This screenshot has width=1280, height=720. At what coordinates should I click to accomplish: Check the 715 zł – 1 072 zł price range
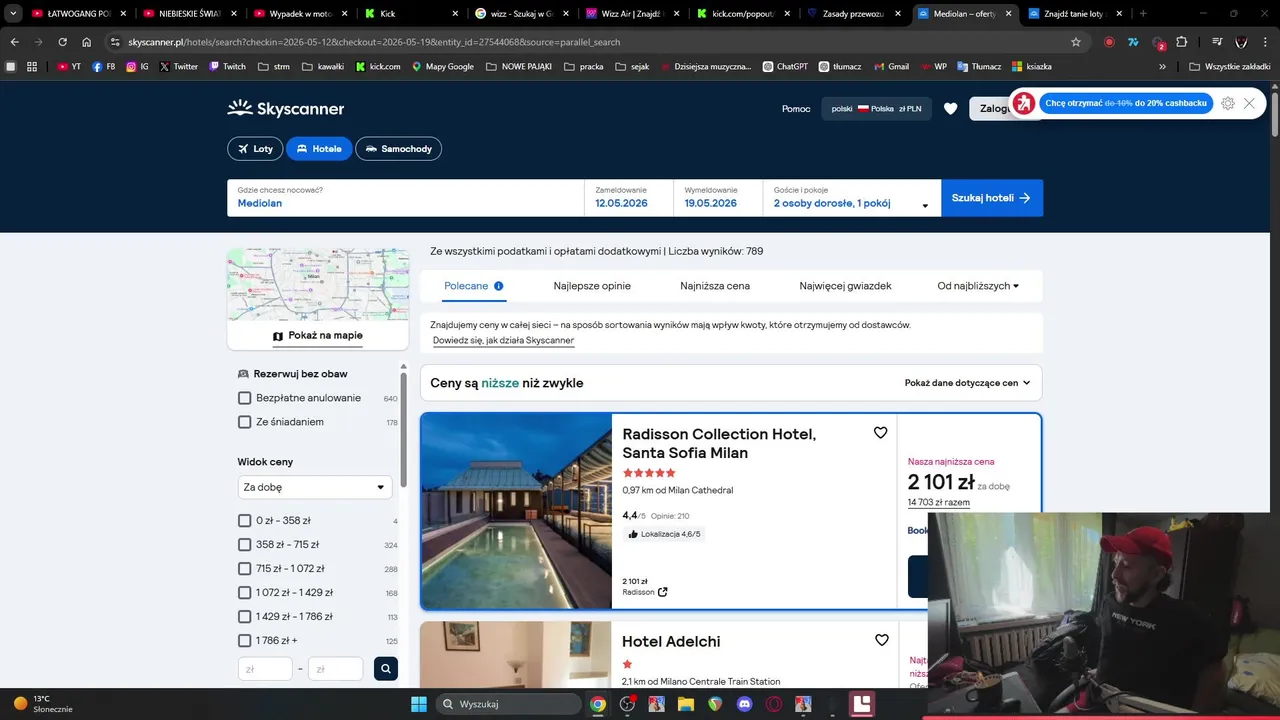pos(244,569)
